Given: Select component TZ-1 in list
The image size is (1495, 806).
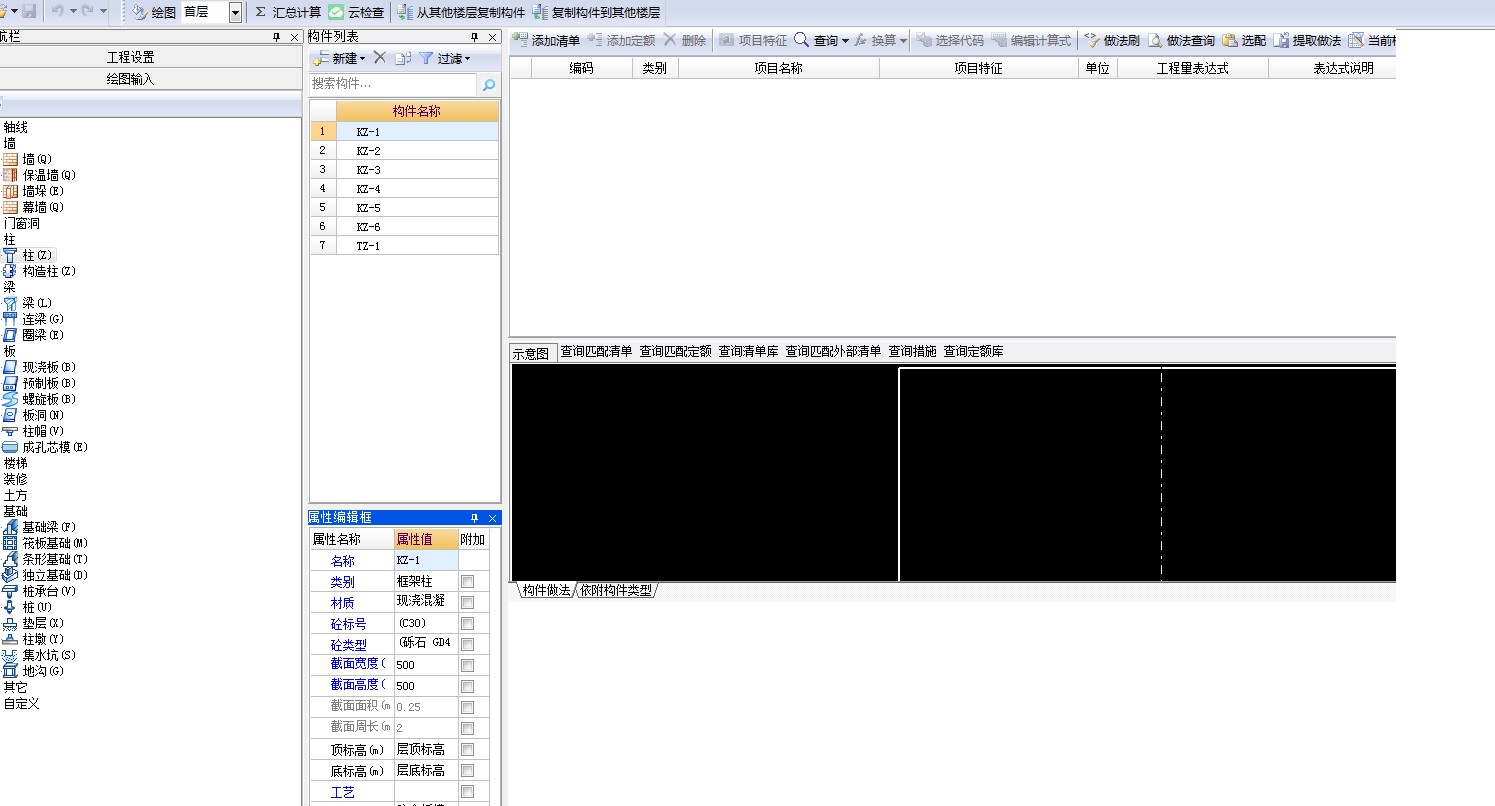Looking at the screenshot, I should tap(404, 245).
